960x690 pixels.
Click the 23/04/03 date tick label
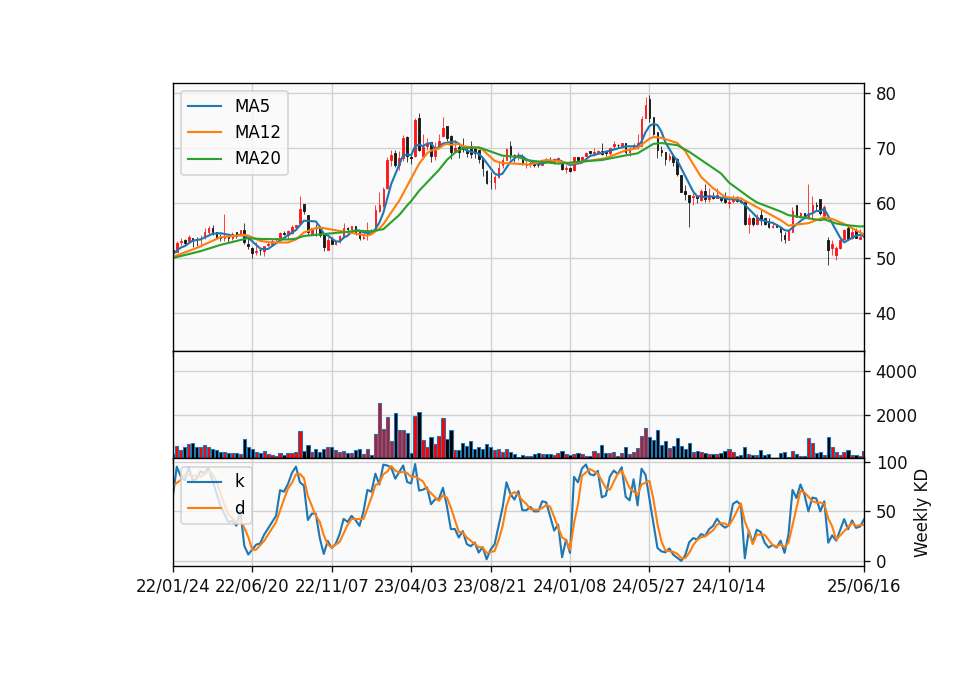[x=410, y=587]
